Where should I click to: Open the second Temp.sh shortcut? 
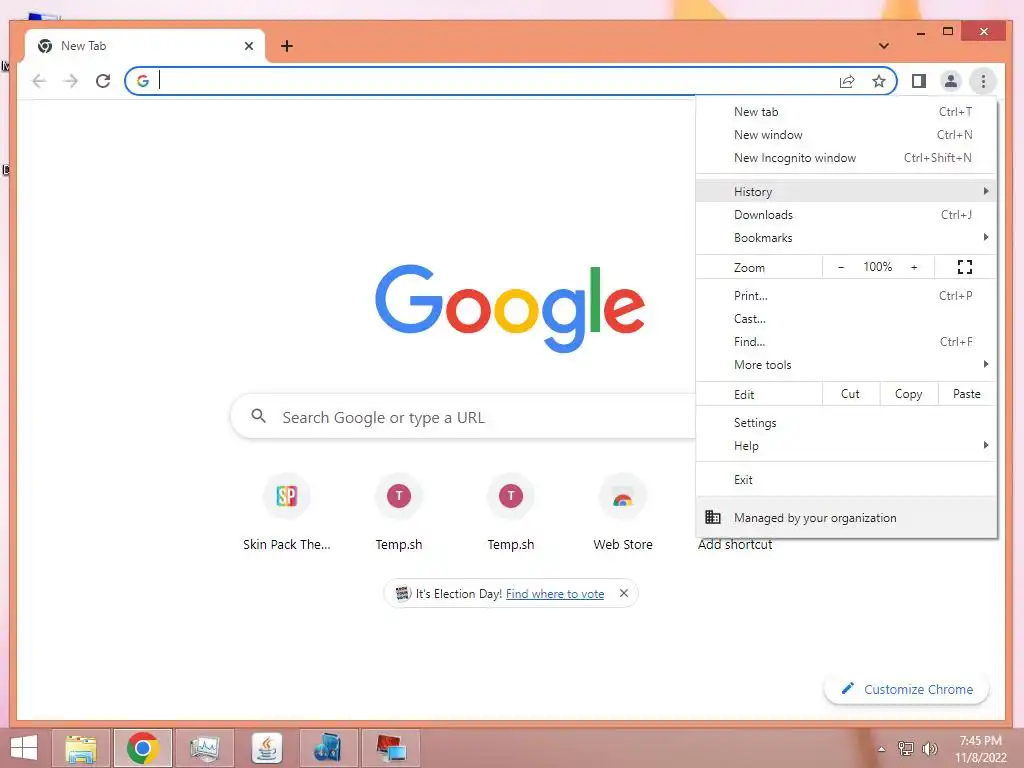[511, 513]
